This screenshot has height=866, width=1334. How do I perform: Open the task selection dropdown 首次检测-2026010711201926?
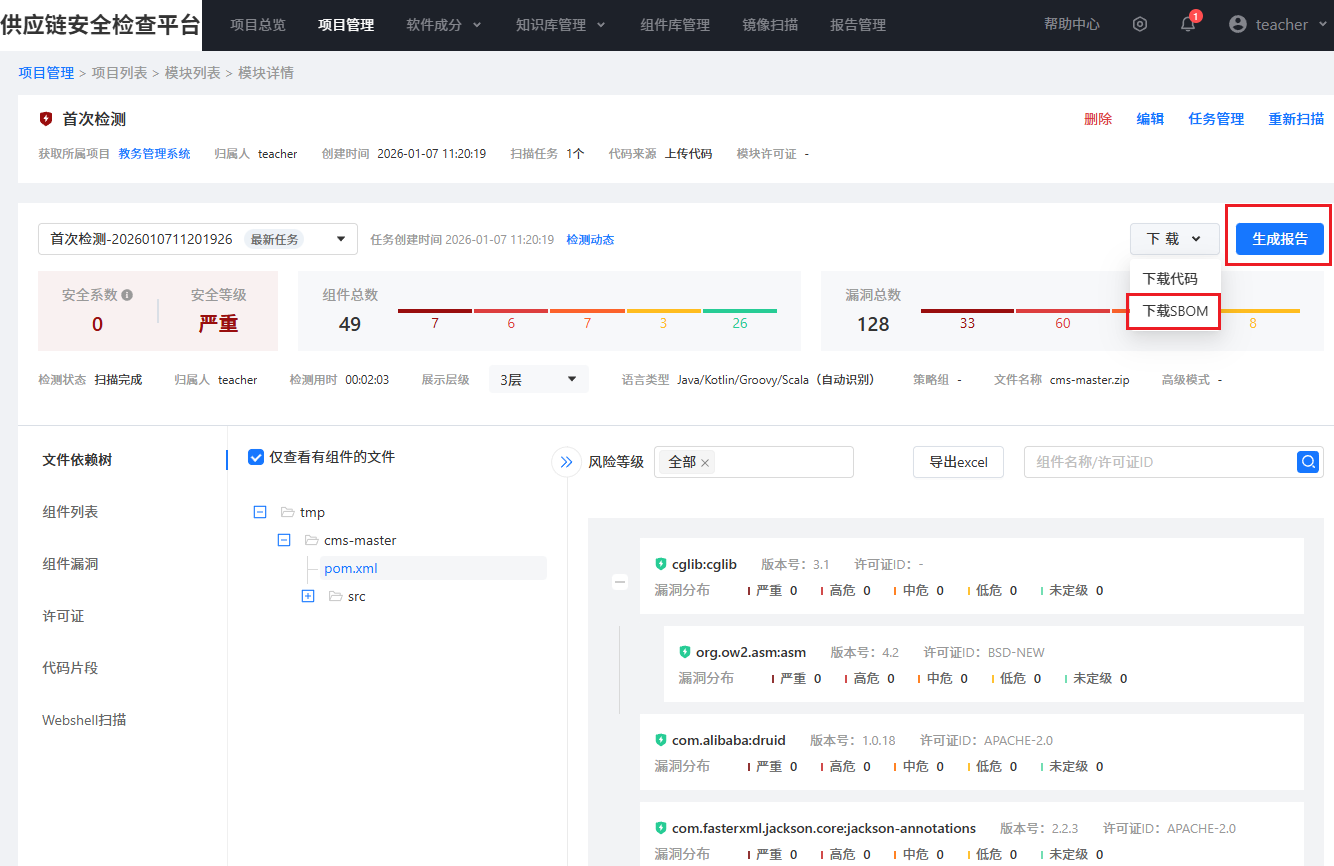point(197,239)
